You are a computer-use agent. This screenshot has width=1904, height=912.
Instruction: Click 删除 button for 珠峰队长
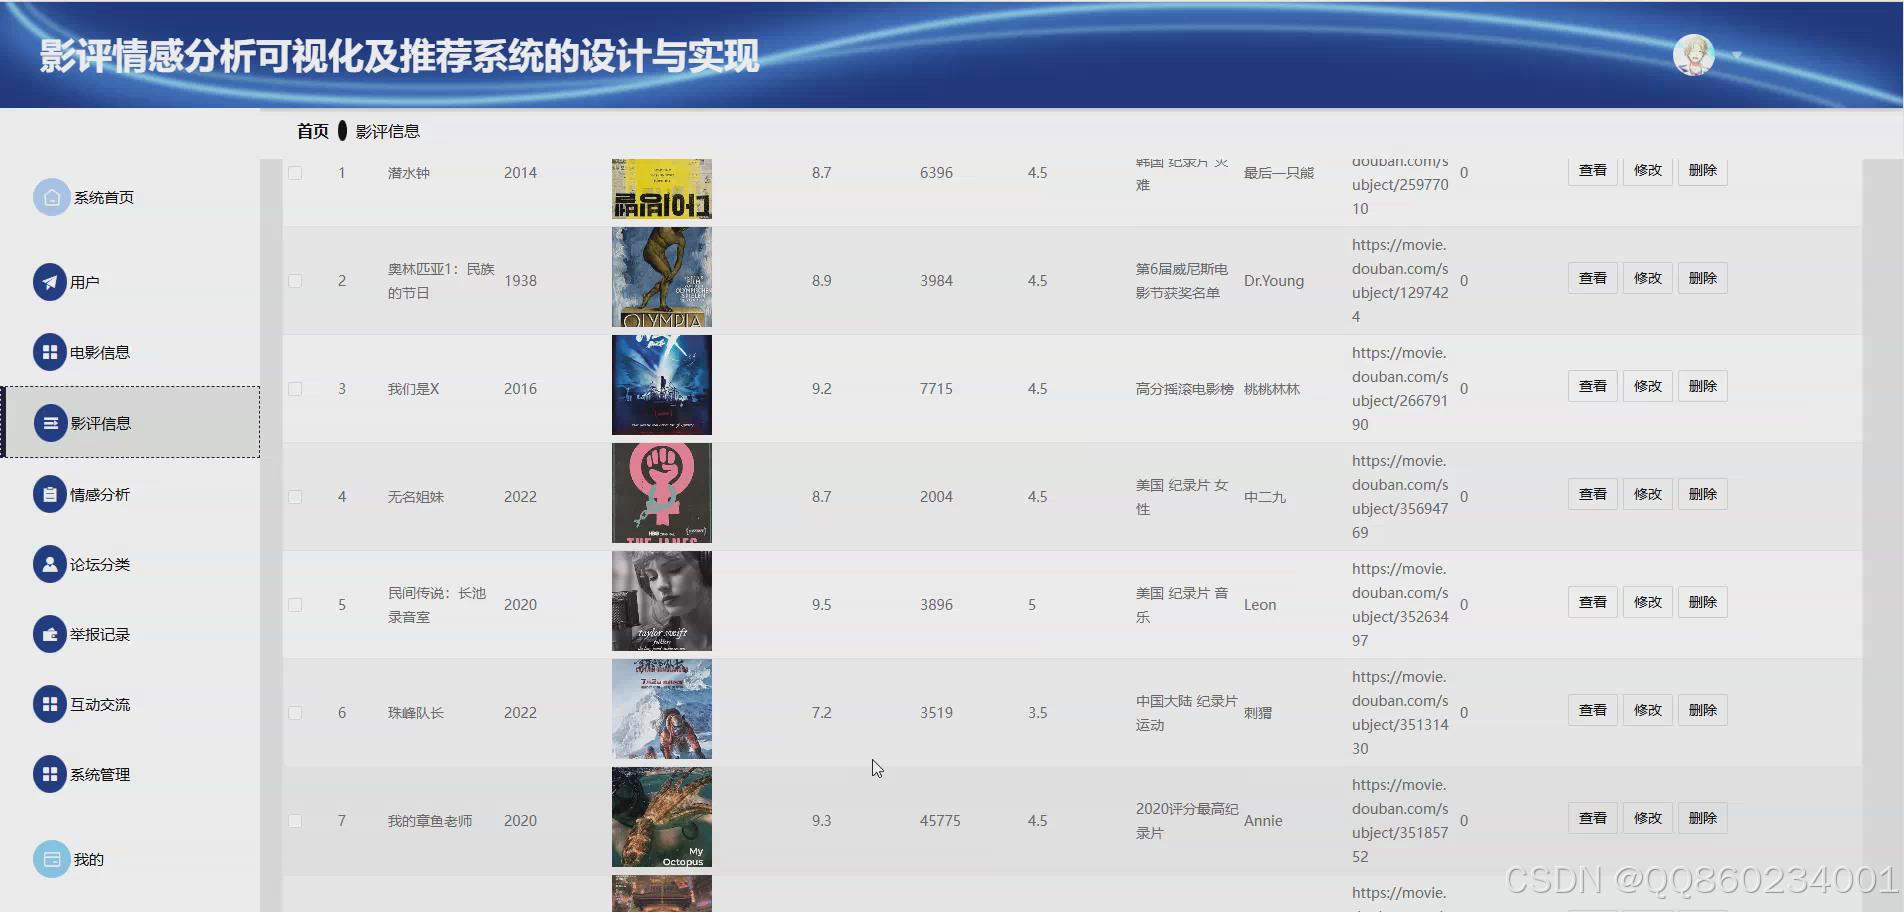[1703, 710]
